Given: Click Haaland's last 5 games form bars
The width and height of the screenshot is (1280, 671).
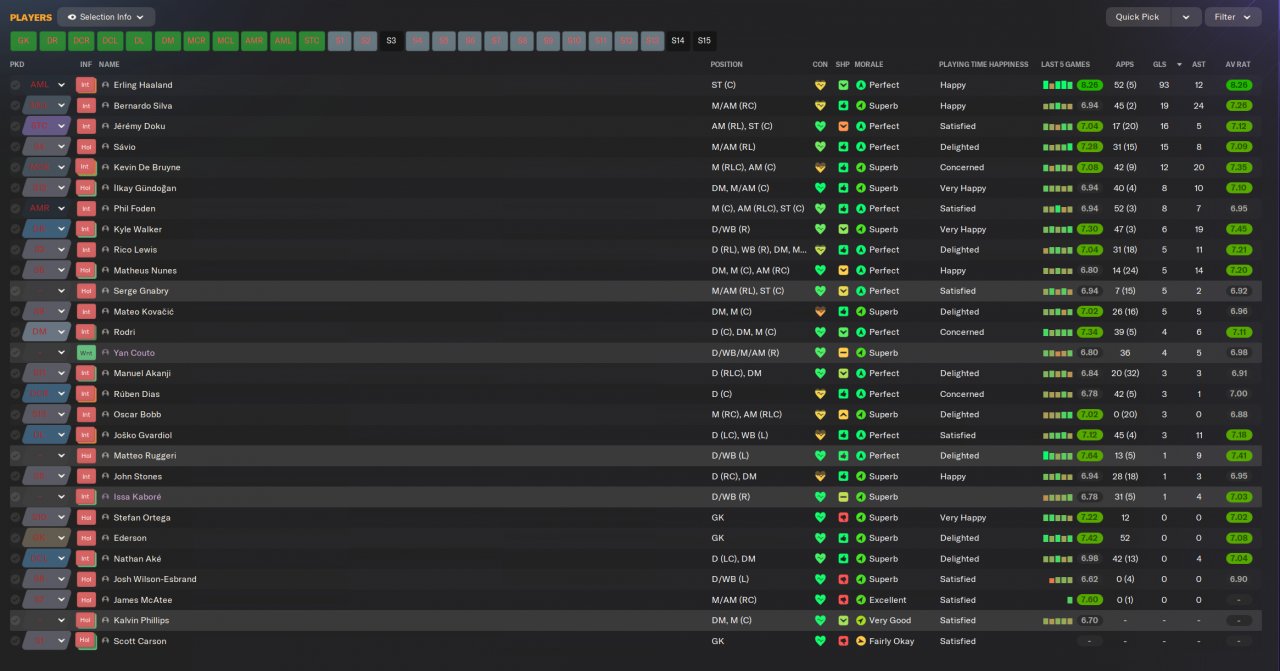Looking at the screenshot, I should (x=1058, y=85).
